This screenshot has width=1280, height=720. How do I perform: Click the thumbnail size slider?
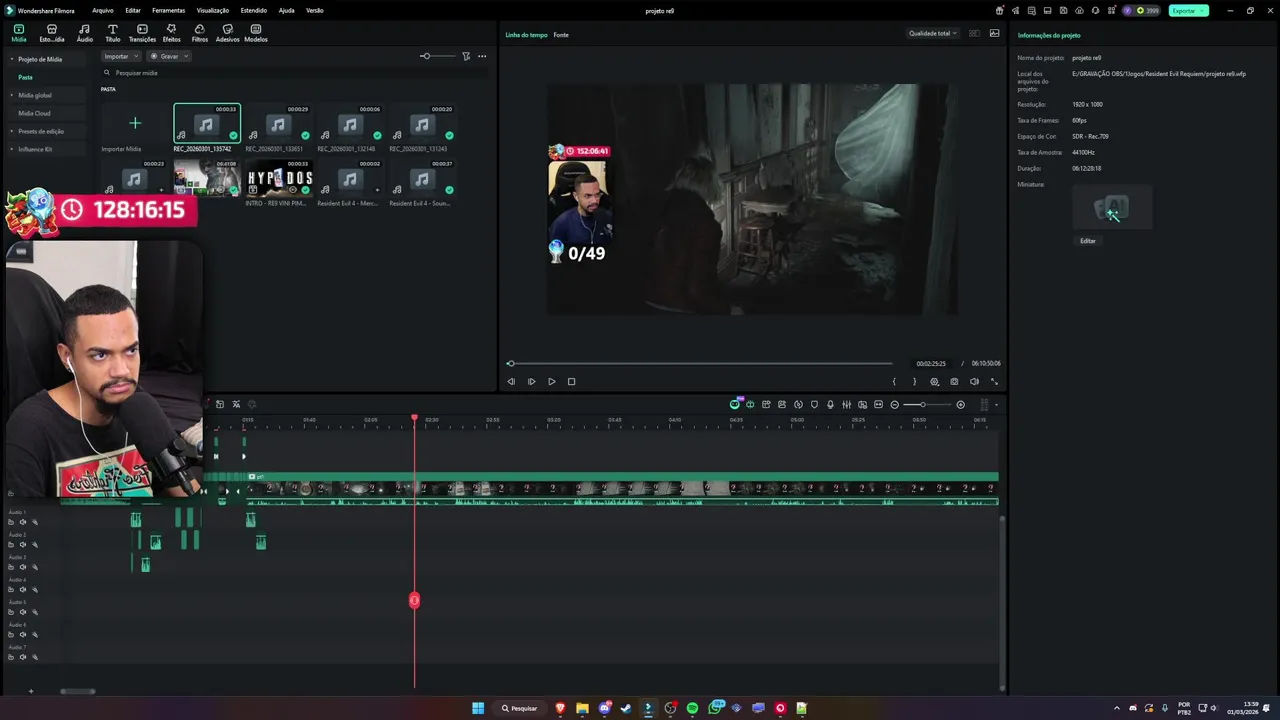point(438,56)
